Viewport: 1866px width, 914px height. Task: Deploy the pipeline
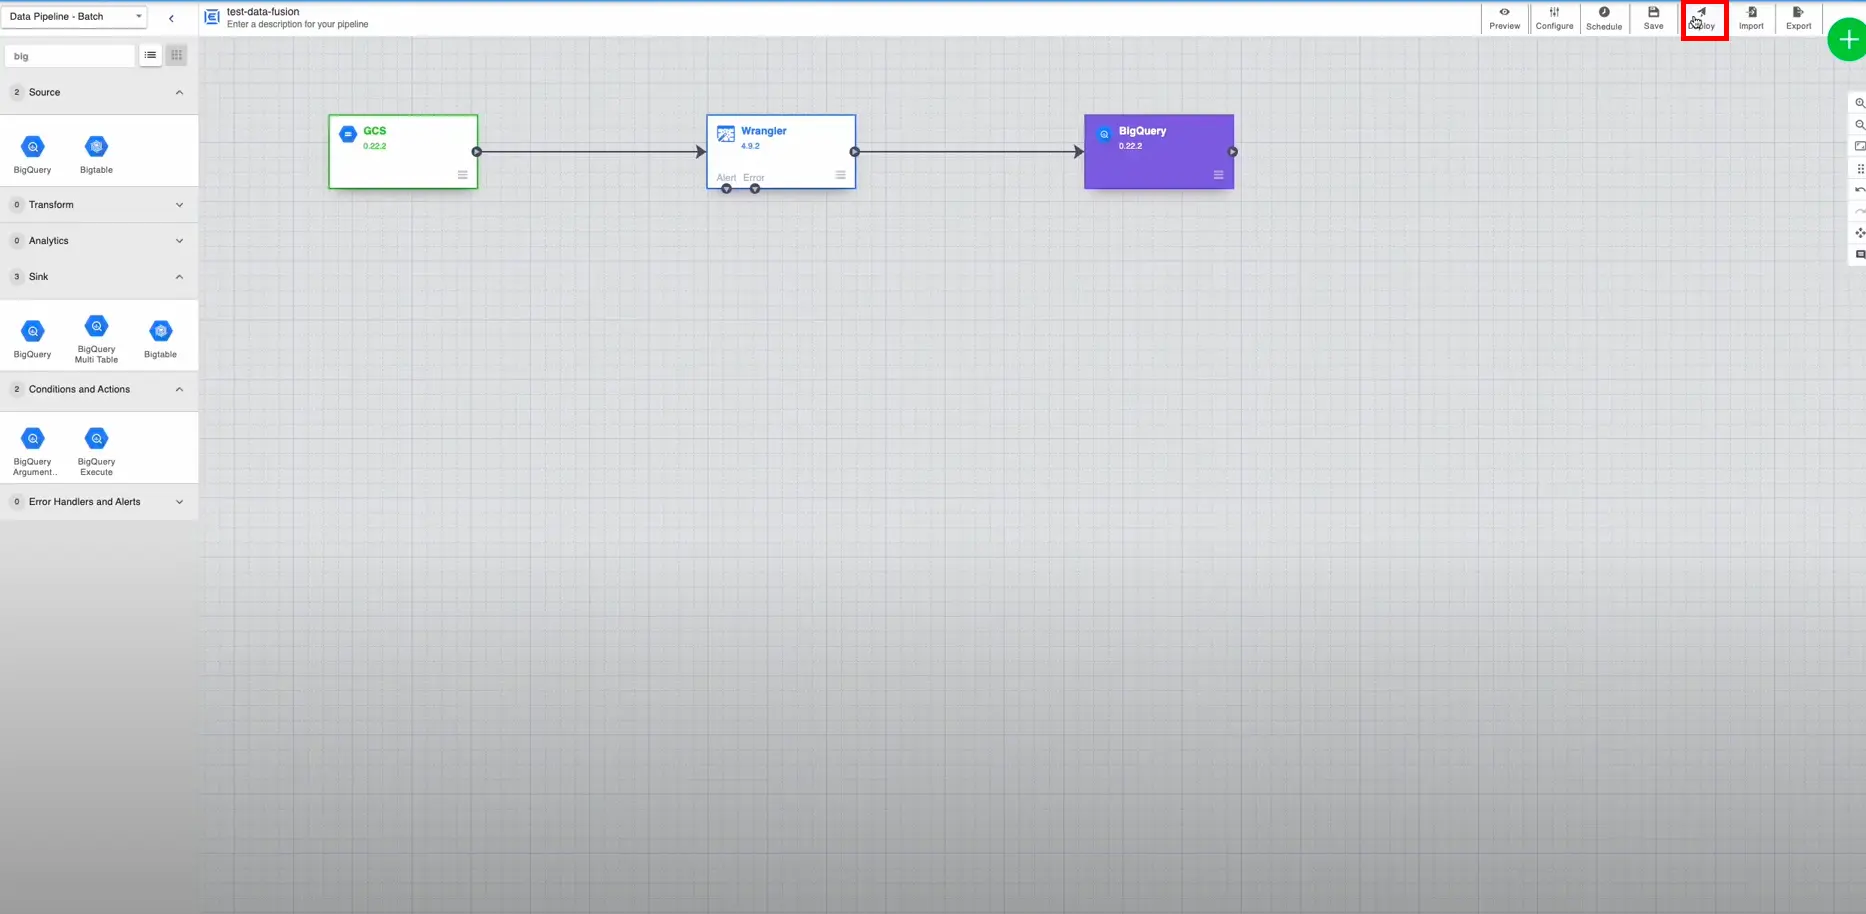tap(1702, 18)
